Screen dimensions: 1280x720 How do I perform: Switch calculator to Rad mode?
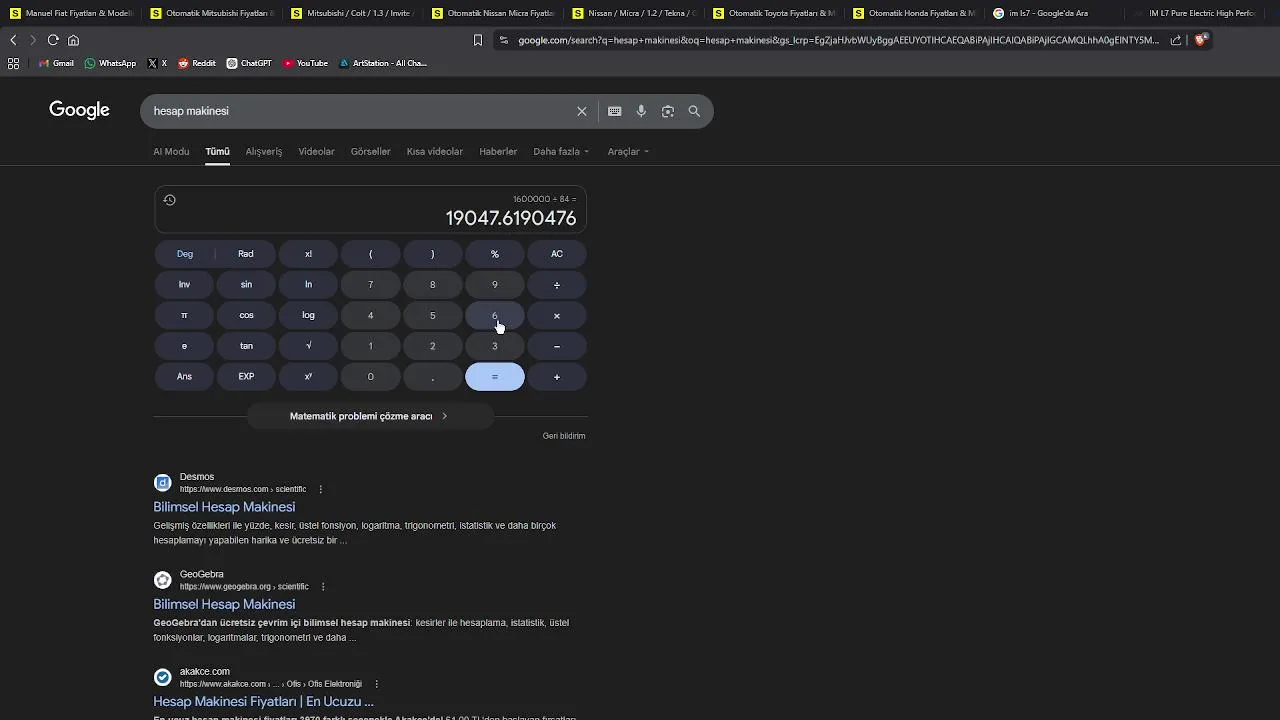click(246, 254)
